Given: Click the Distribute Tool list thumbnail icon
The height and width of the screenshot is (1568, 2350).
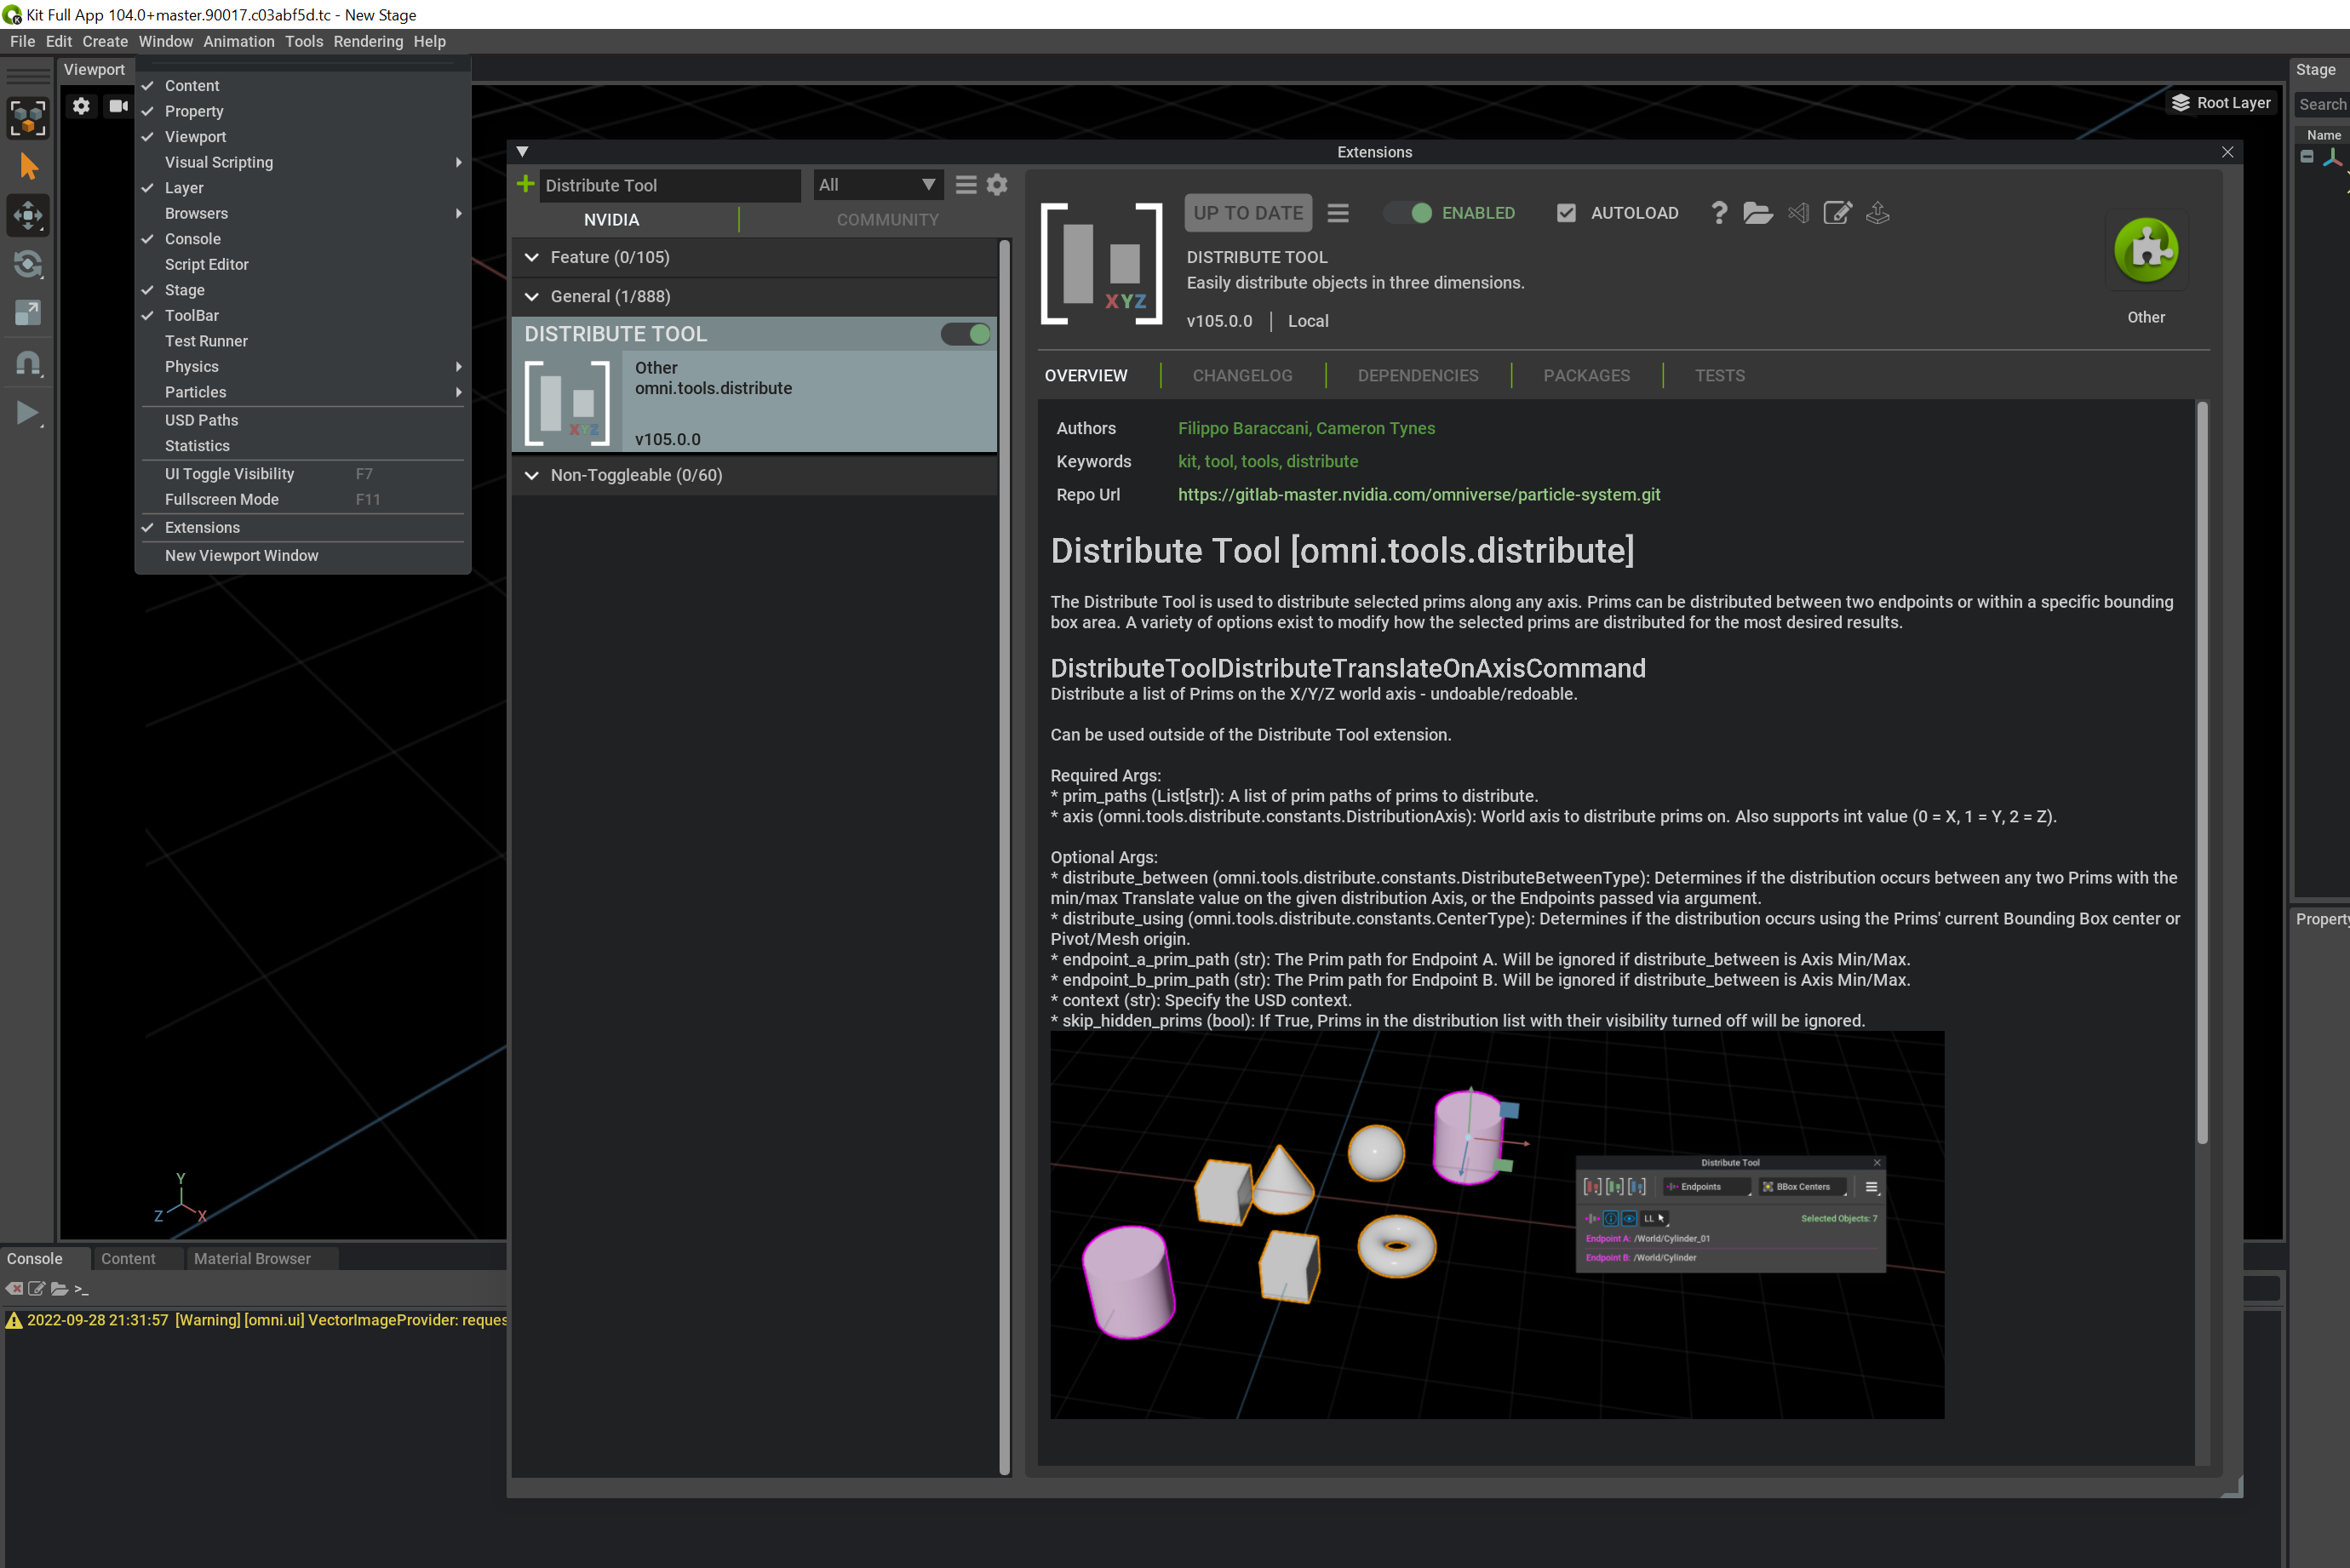Looking at the screenshot, I should pyautogui.click(x=567, y=402).
